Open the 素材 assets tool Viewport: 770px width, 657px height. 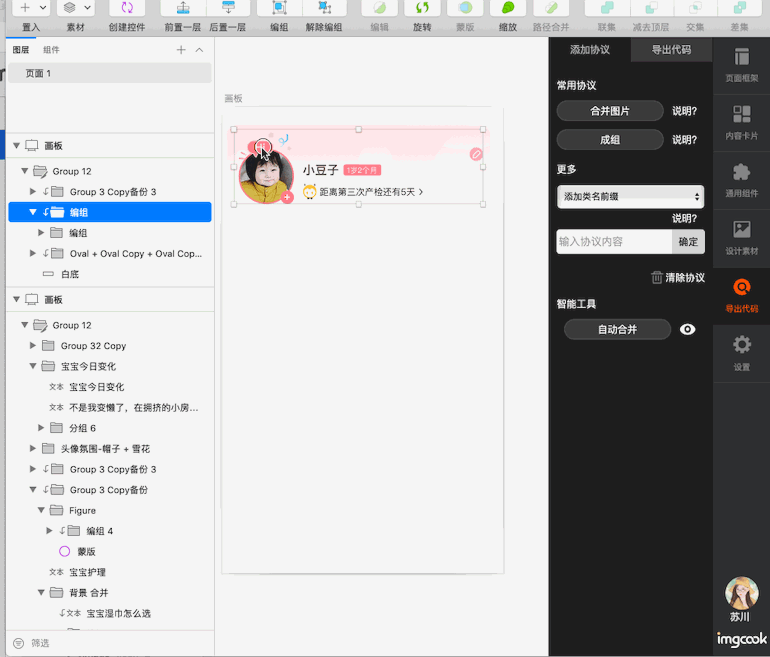pos(70,8)
